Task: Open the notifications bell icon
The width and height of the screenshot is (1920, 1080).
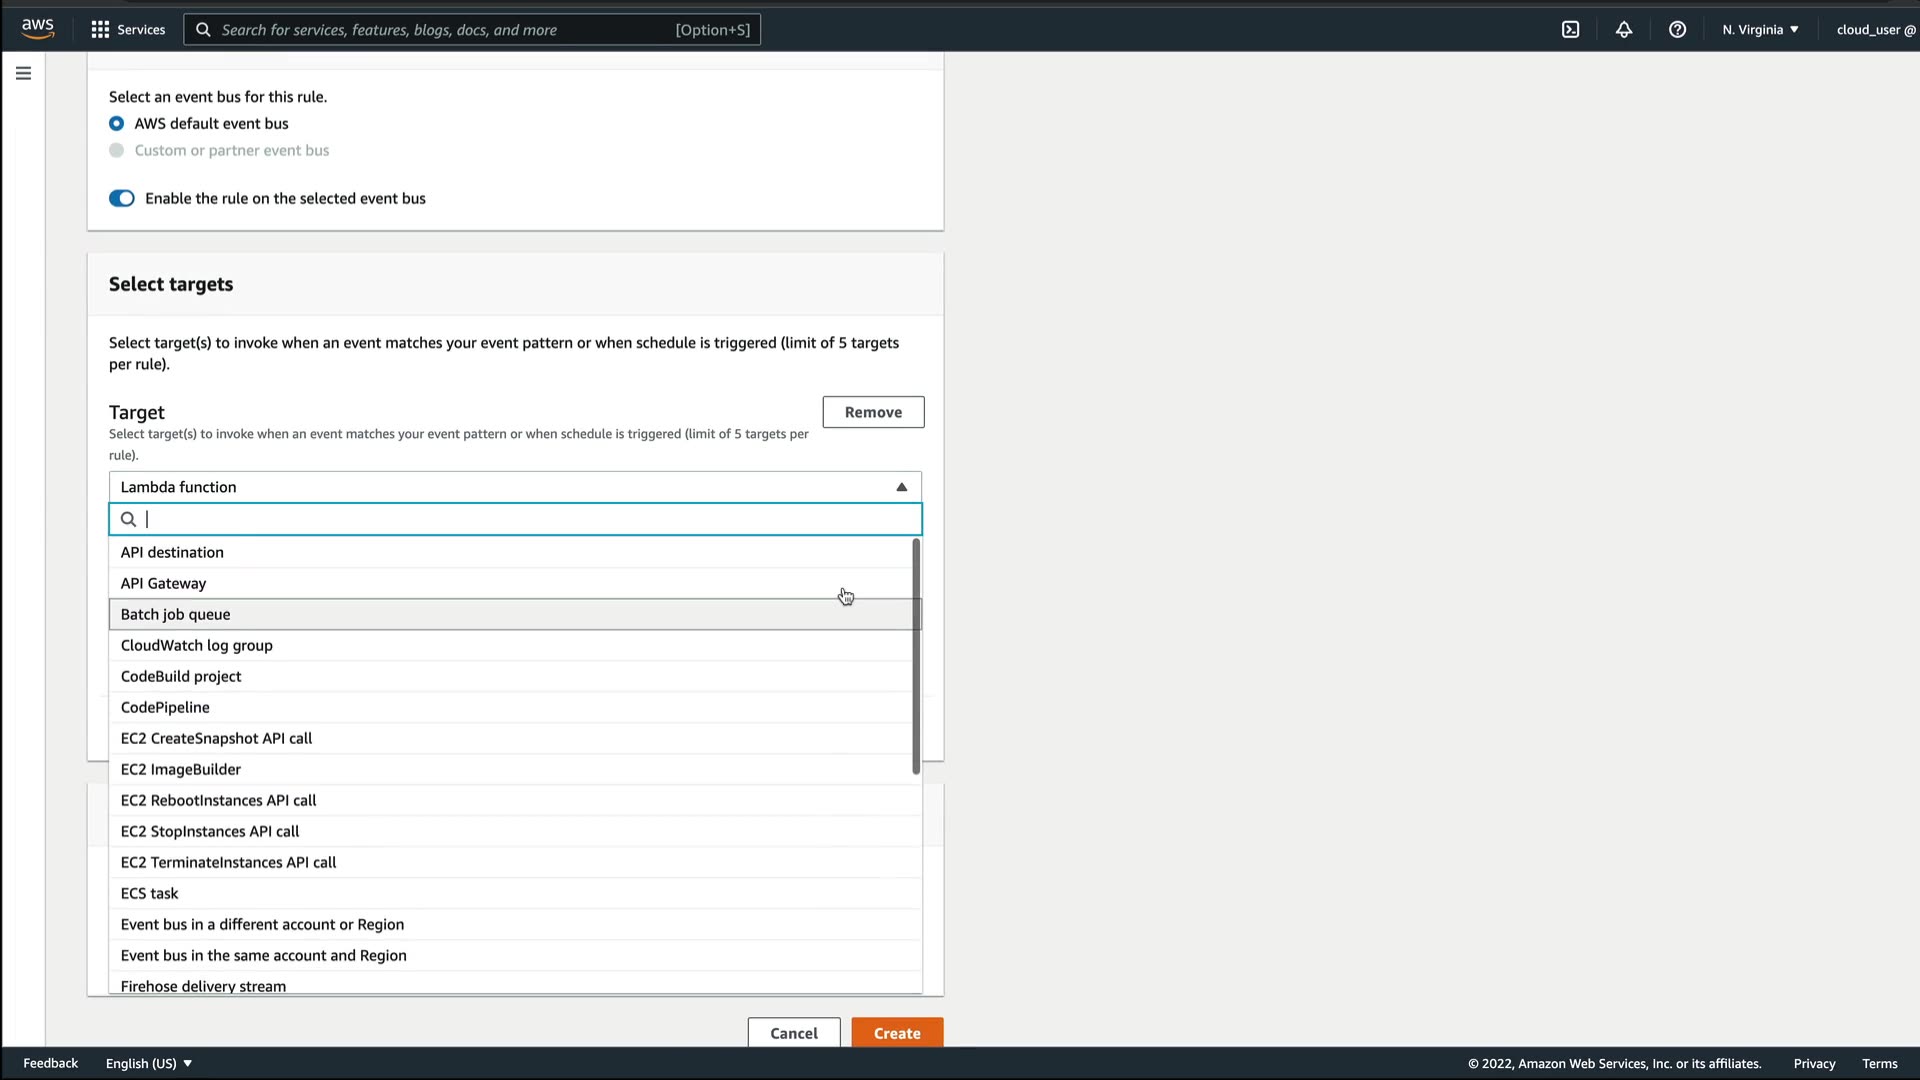Action: point(1624,30)
